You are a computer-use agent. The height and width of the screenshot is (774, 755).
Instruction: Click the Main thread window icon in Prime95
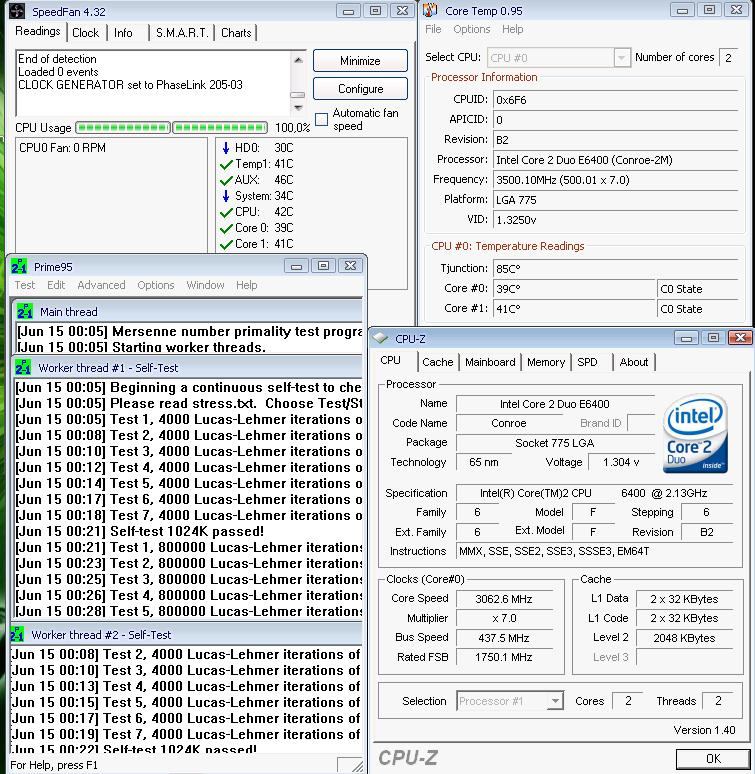[25, 311]
